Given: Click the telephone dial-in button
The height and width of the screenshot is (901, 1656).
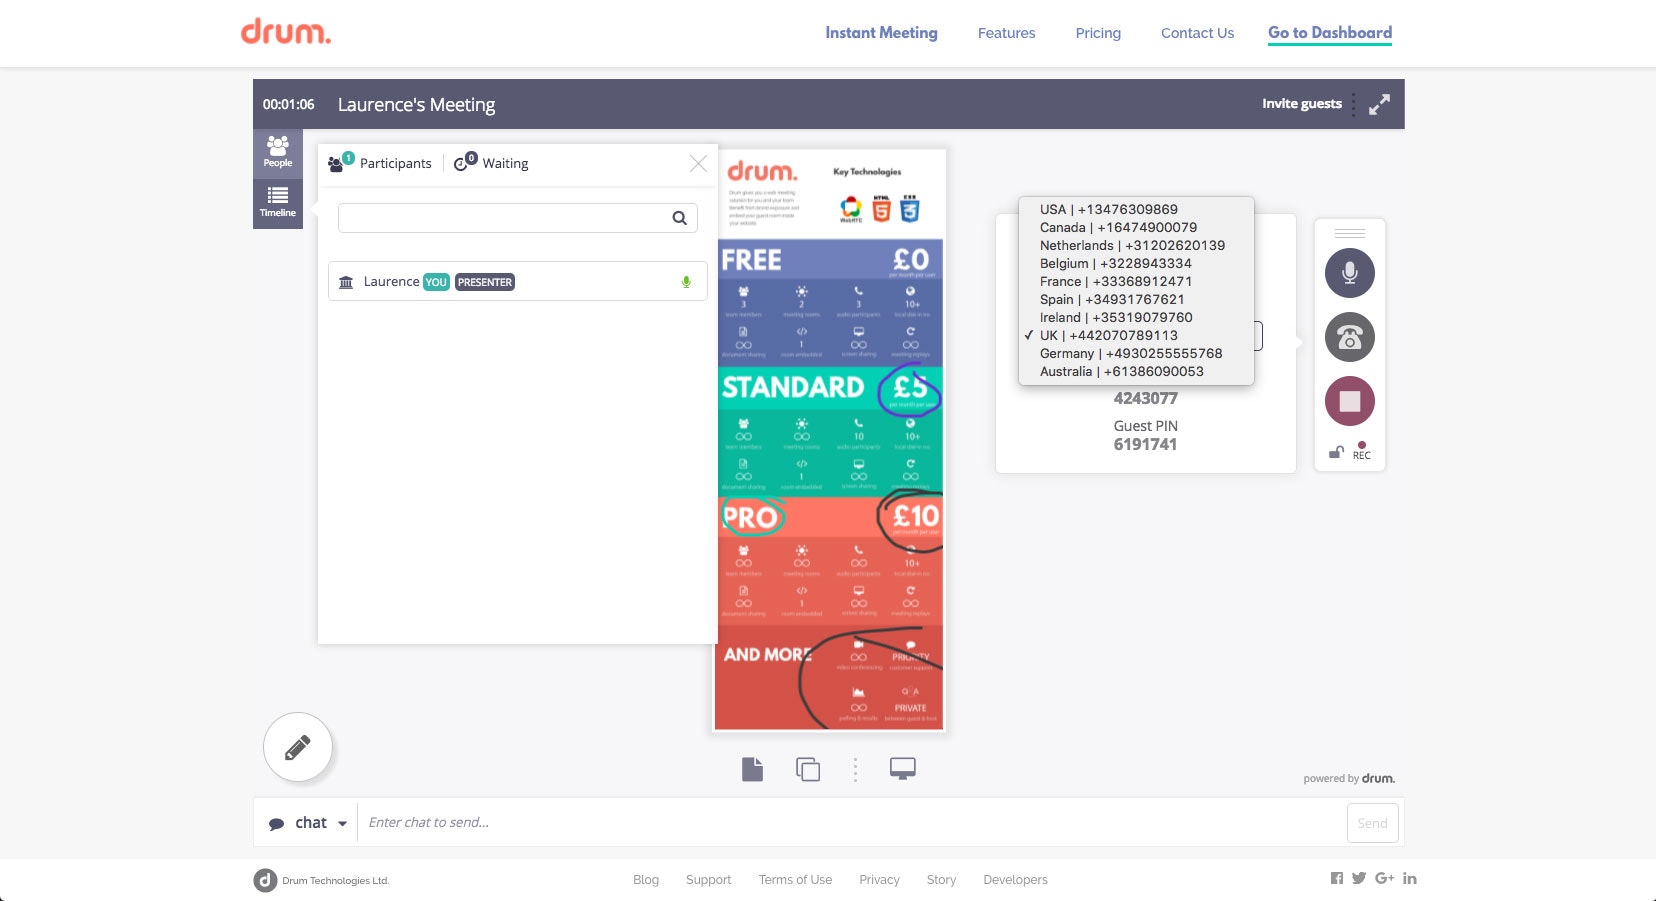Looking at the screenshot, I should (x=1350, y=337).
